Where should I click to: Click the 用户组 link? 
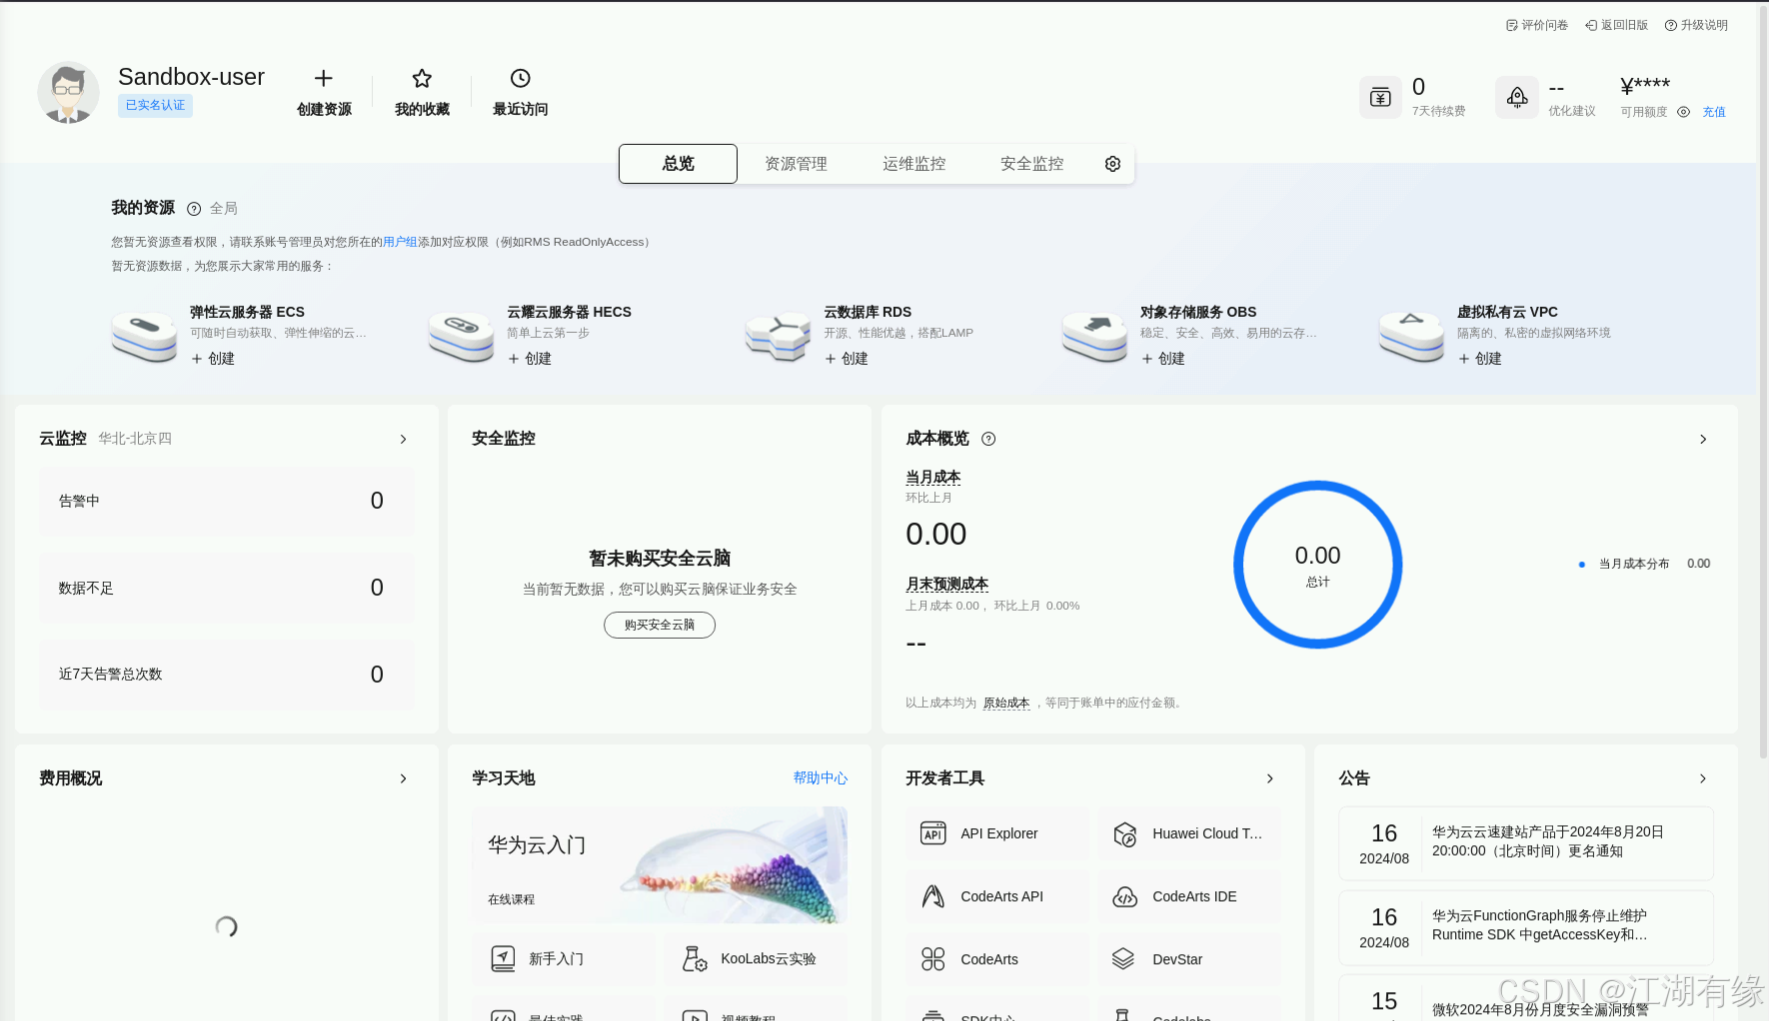point(400,242)
